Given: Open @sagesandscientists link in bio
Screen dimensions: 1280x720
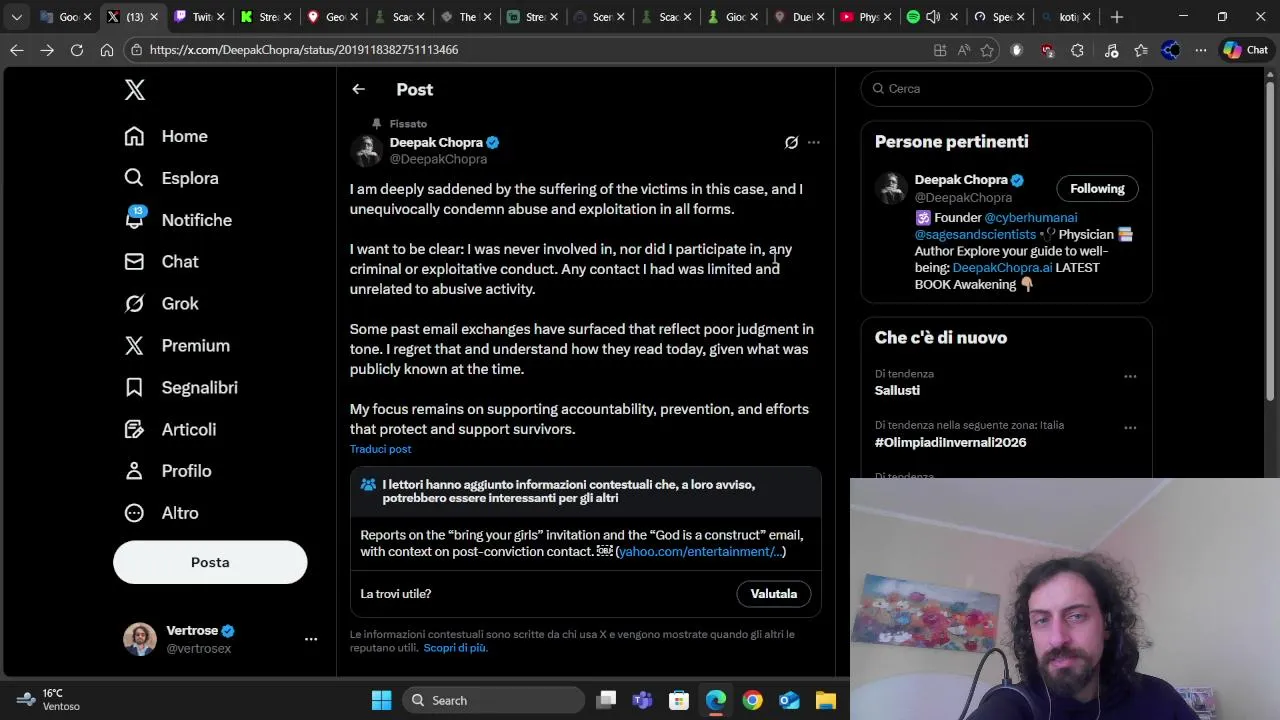Looking at the screenshot, I should point(975,234).
